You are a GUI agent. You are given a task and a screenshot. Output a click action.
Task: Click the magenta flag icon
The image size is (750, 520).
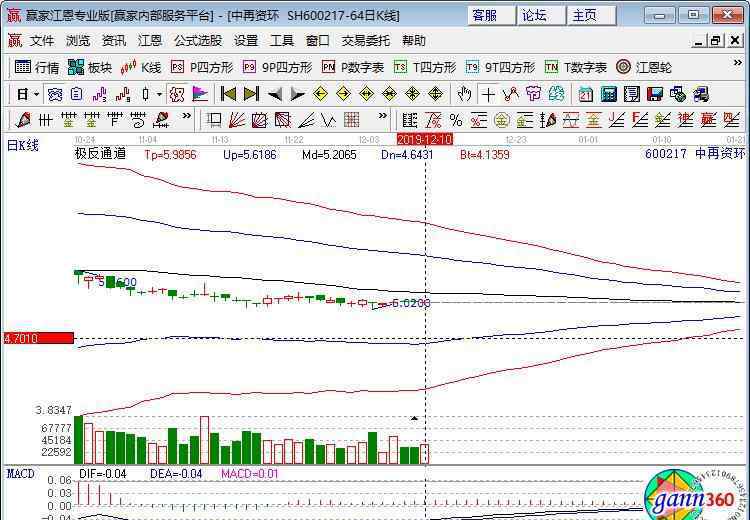[200, 94]
